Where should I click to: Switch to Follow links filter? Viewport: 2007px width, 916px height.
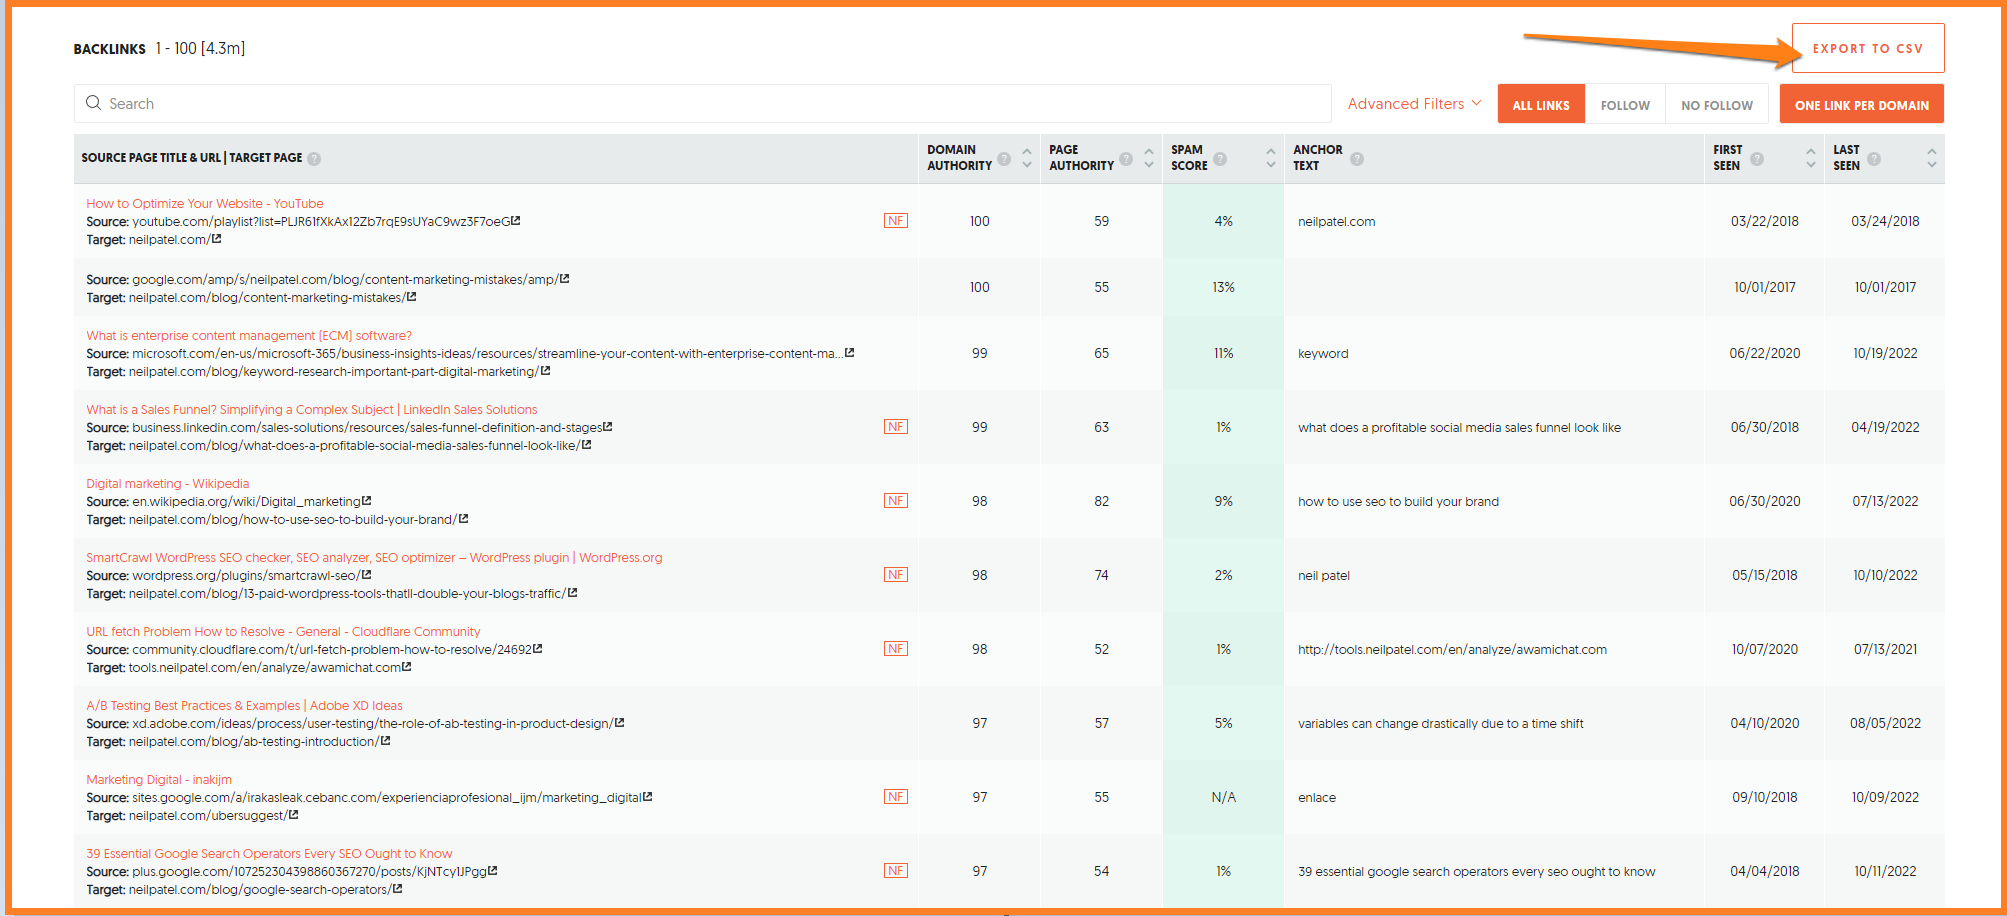(1625, 105)
